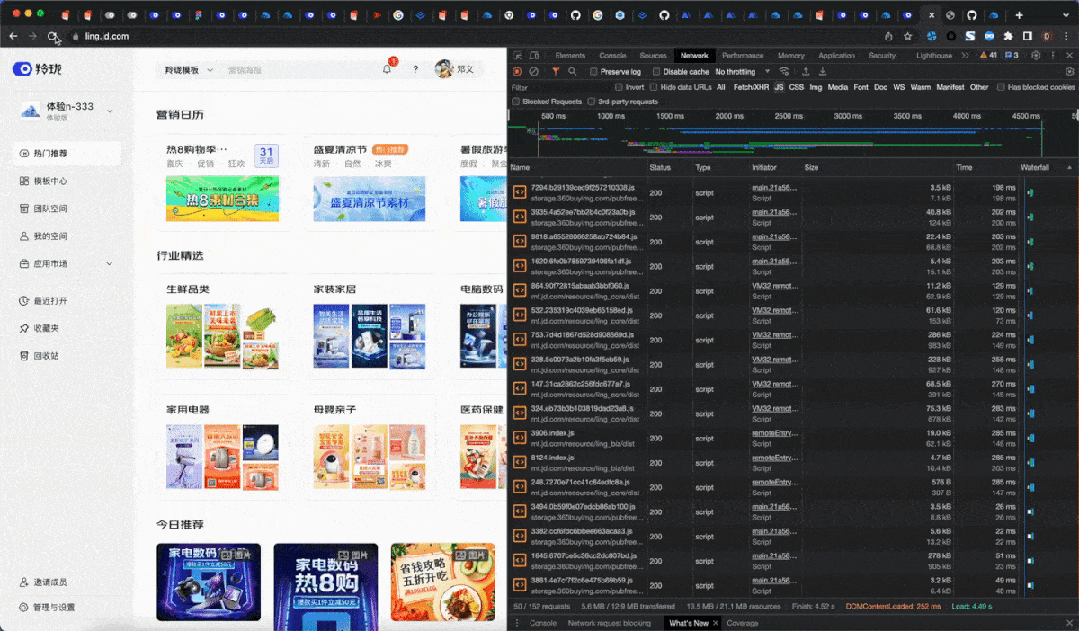Viewport: 1079px width, 631px height.
Task: Switch to the Sources tab
Action: pos(652,56)
